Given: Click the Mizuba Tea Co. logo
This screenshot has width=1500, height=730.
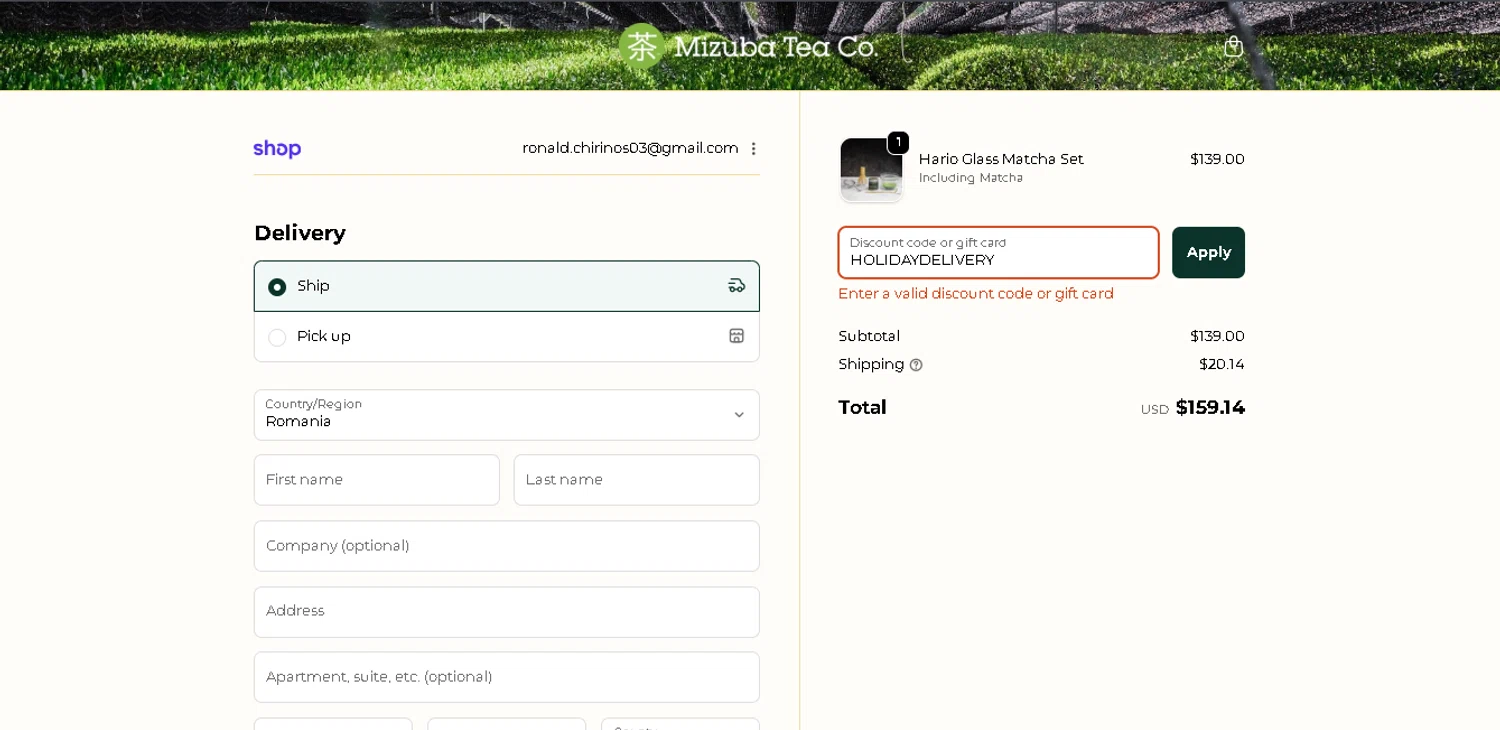Looking at the screenshot, I should [x=748, y=46].
